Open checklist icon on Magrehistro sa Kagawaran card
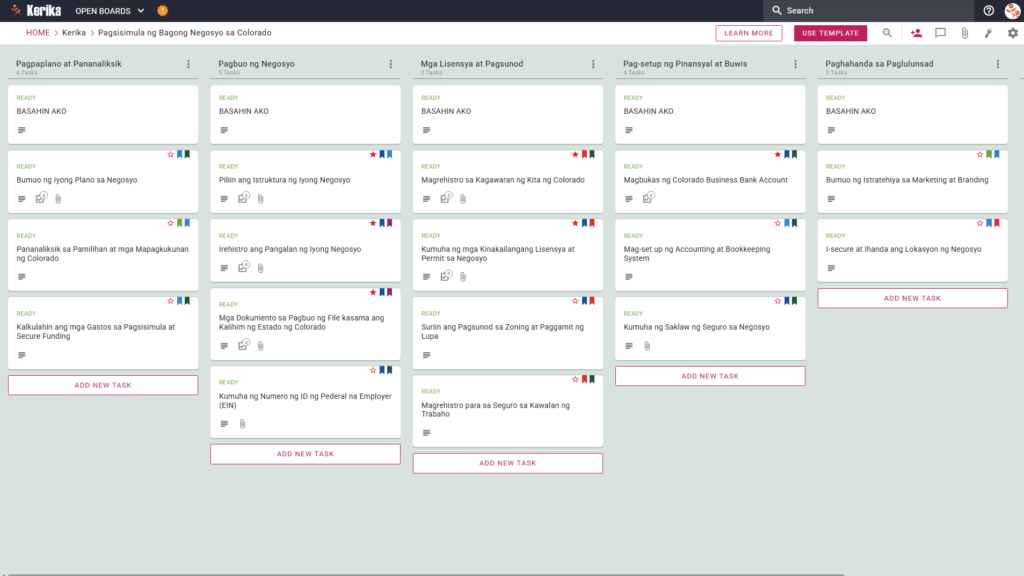1024x576 pixels. coord(446,198)
